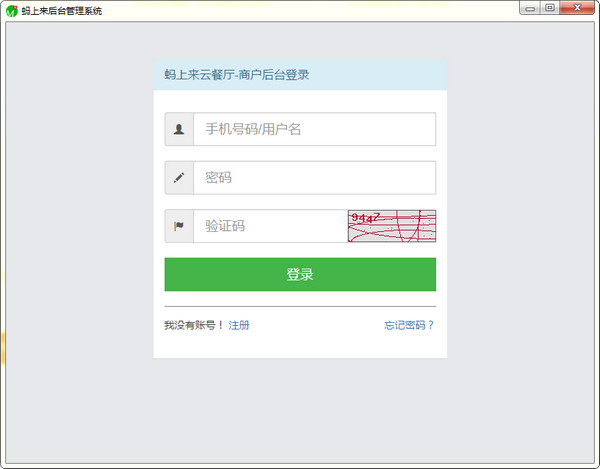Close the 蚂上来后台管理系统 window

click(x=577, y=8)
